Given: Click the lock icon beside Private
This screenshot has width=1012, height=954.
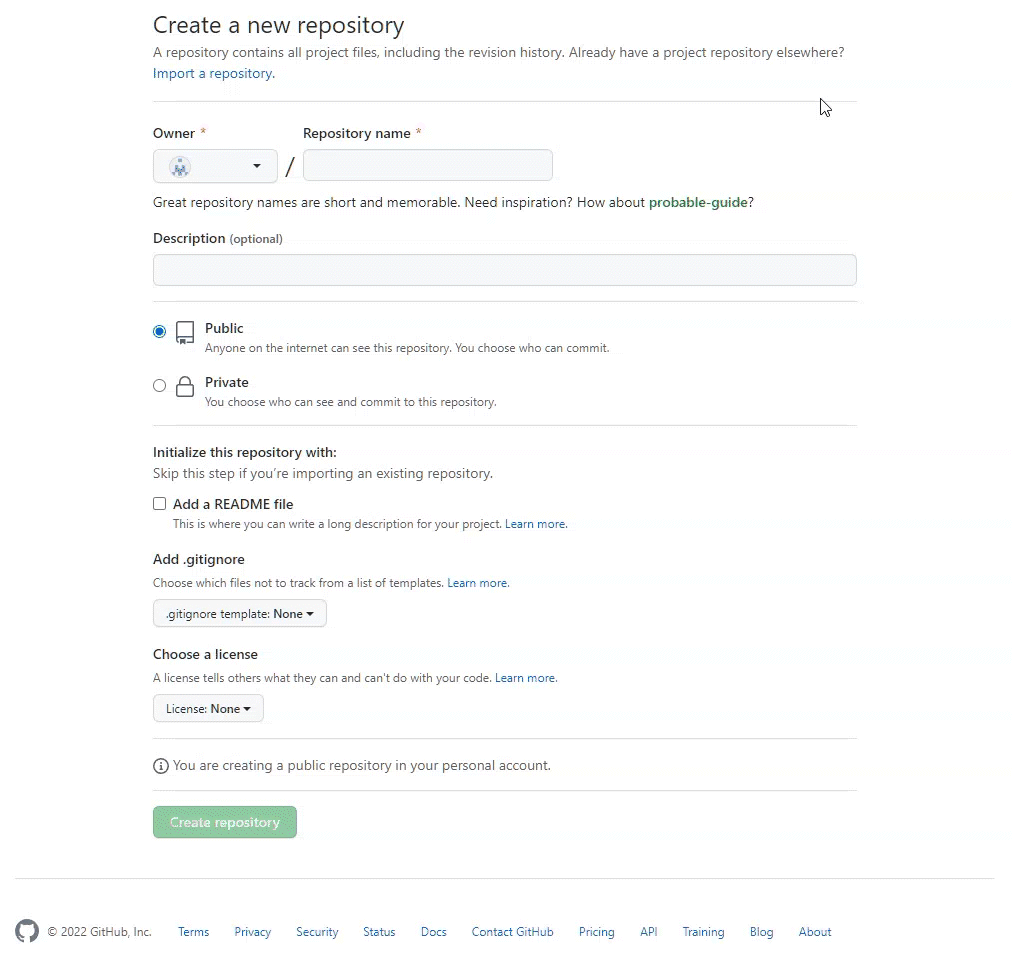Looking at the screenshot, I should click(184, 385).
